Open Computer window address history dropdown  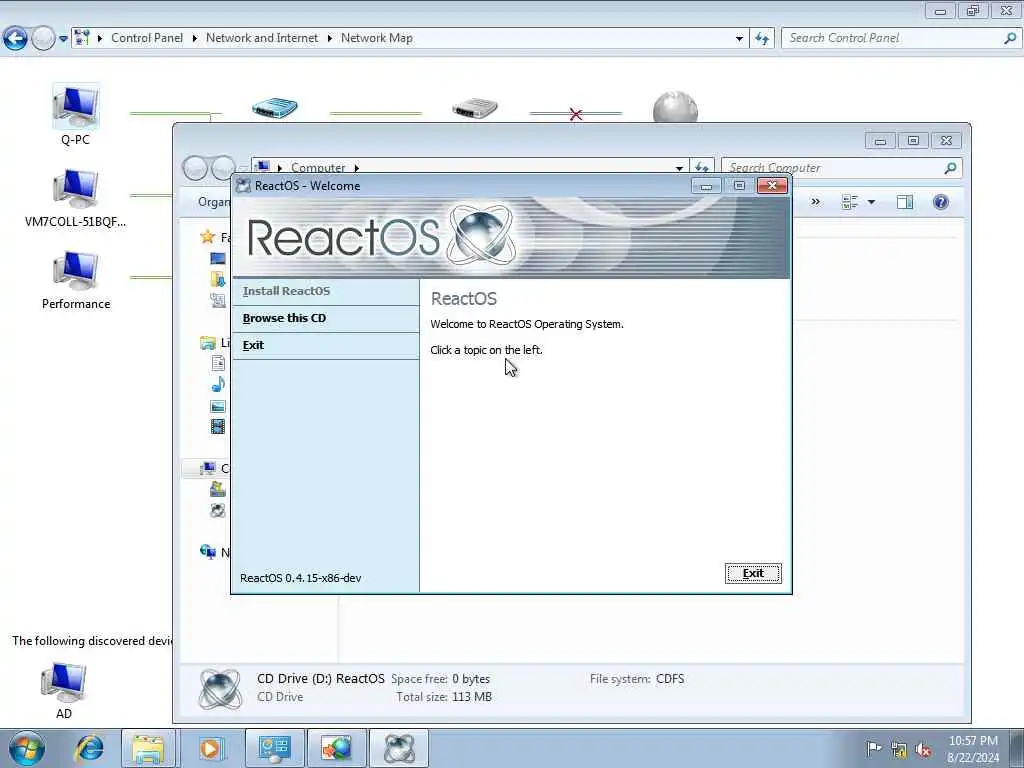coord(679,168)
